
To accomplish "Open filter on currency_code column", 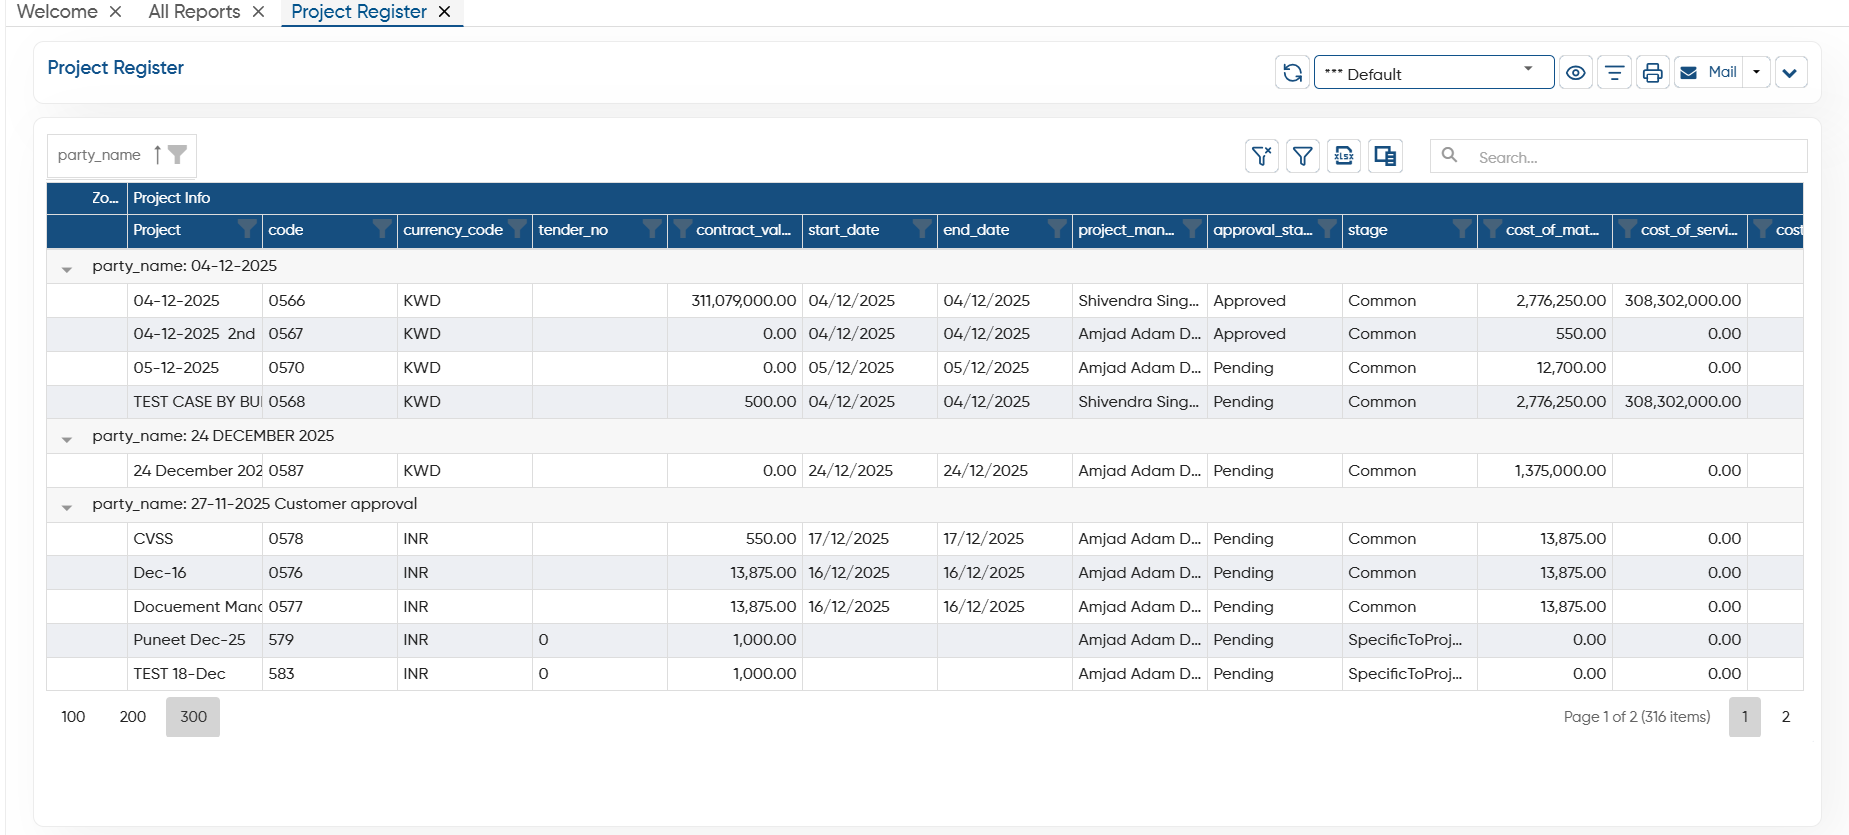I will tap(516, 230).
